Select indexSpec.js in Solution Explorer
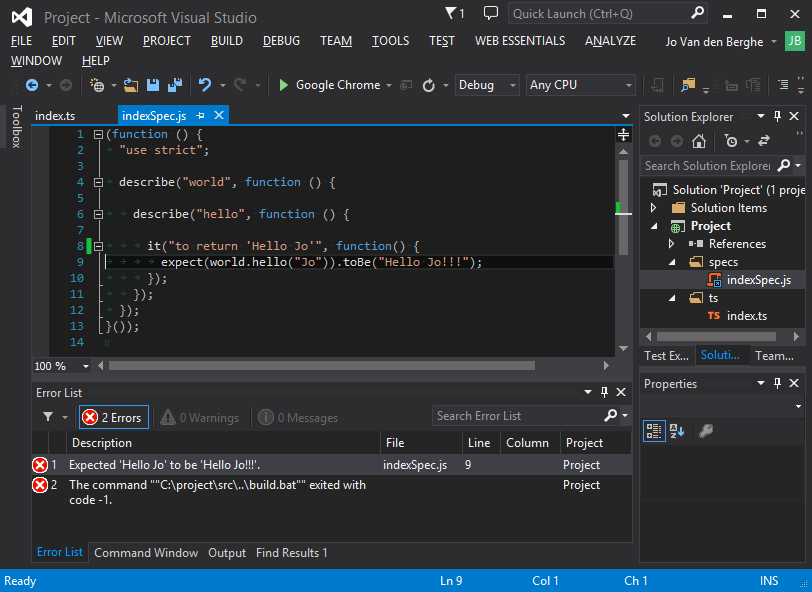Image resolution: width=812 pixels, height=592 pixels. [x=759, y=280]
